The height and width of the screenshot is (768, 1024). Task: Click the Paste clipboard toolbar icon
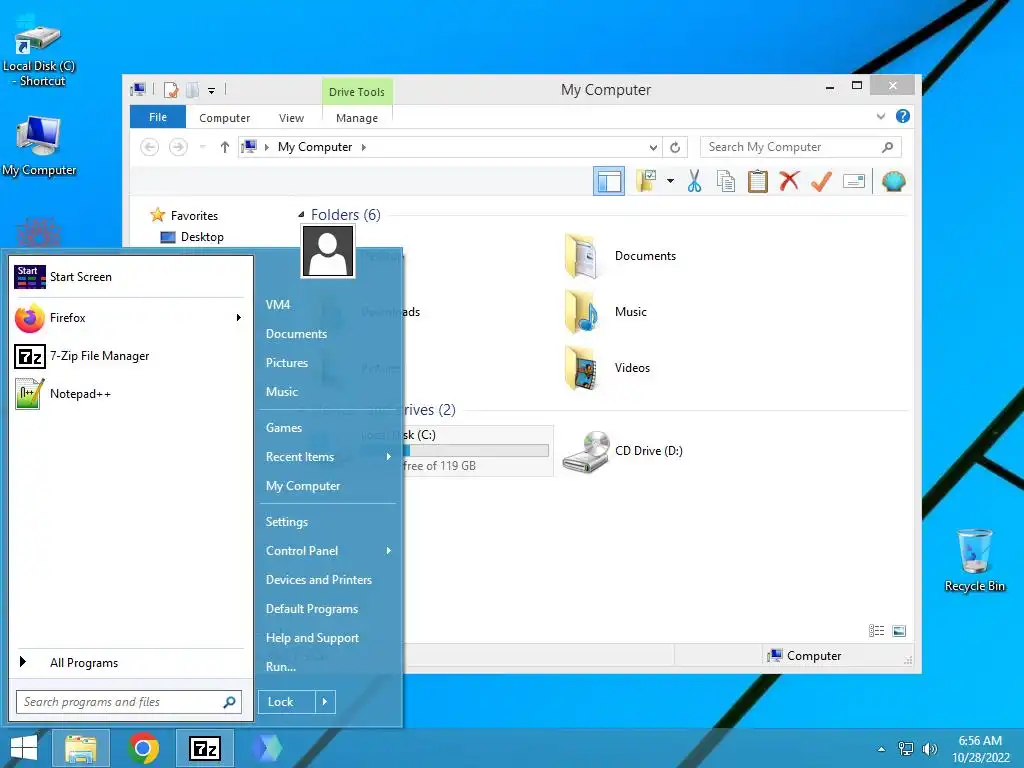[758, 181]
